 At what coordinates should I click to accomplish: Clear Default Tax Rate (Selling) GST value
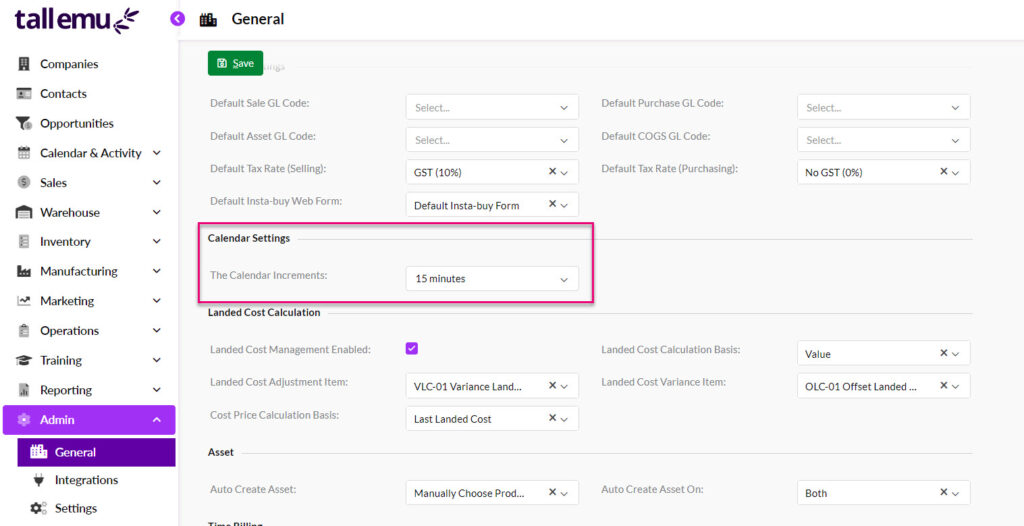[552, 171]
